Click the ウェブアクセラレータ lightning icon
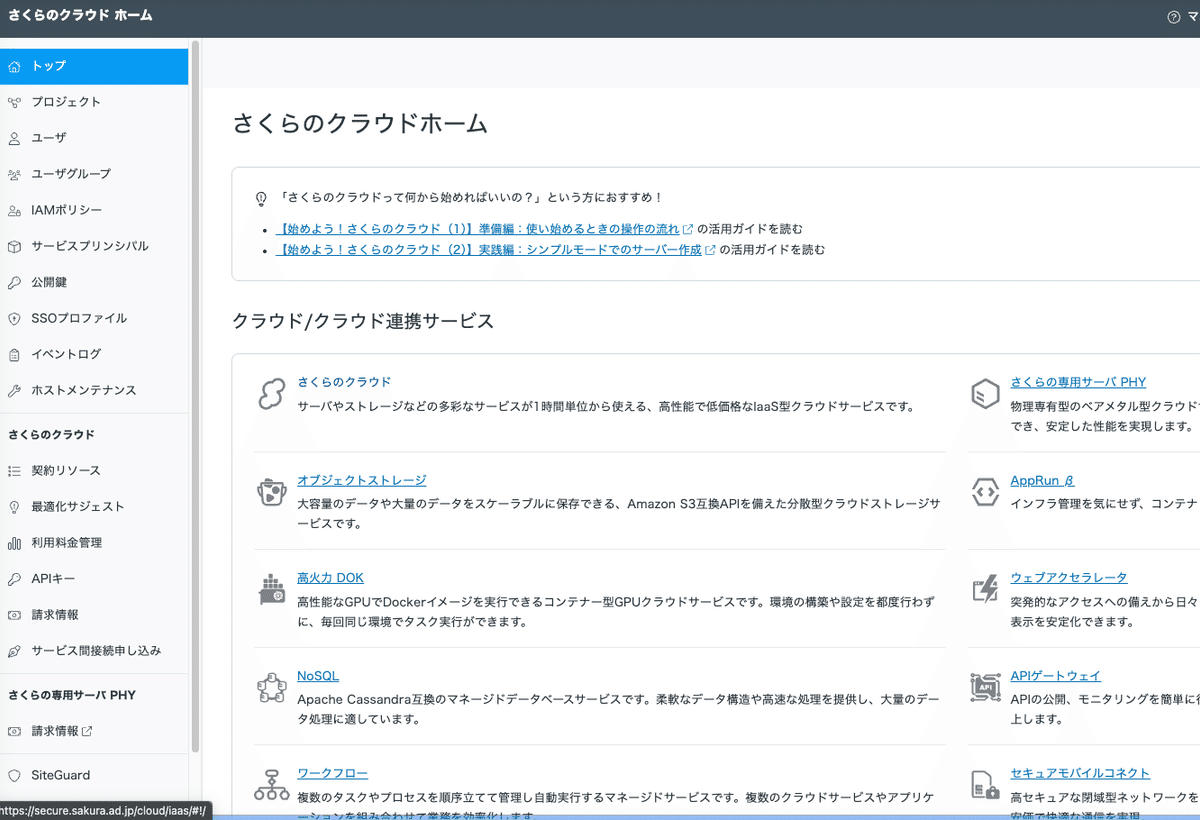Image resolution: width=1200 pixels, height=820 pixels. click(x=986, y=589)
